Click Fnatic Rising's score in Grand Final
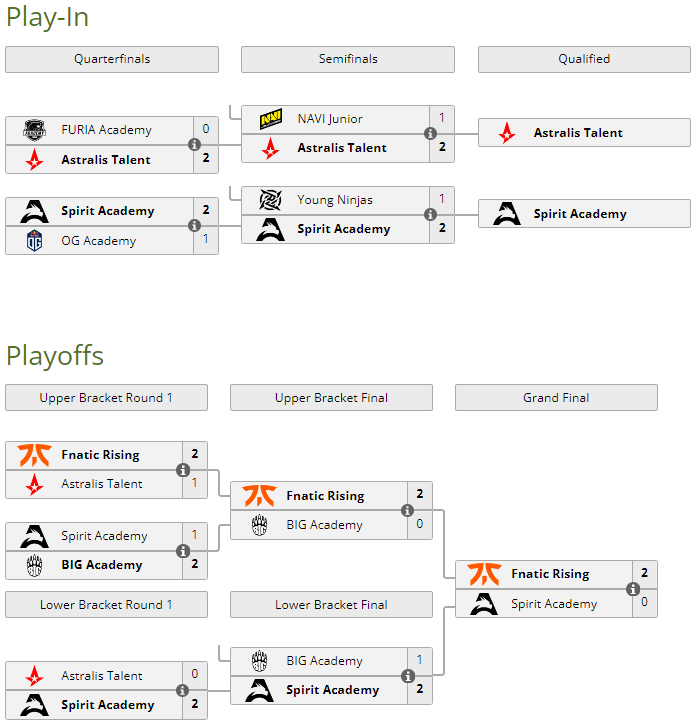The width and height of the screenshot is (697, 727). (x=645, y=574)
